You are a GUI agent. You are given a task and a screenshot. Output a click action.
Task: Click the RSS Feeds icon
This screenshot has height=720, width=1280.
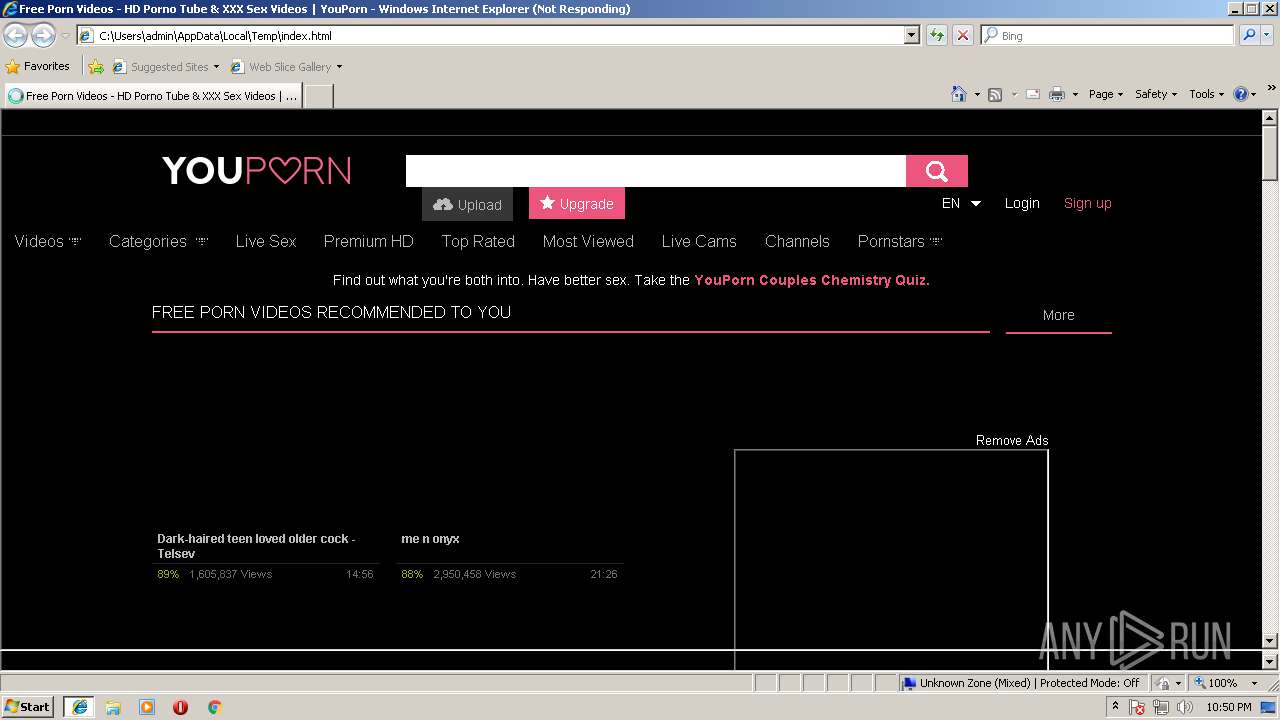tap(995, 94)
